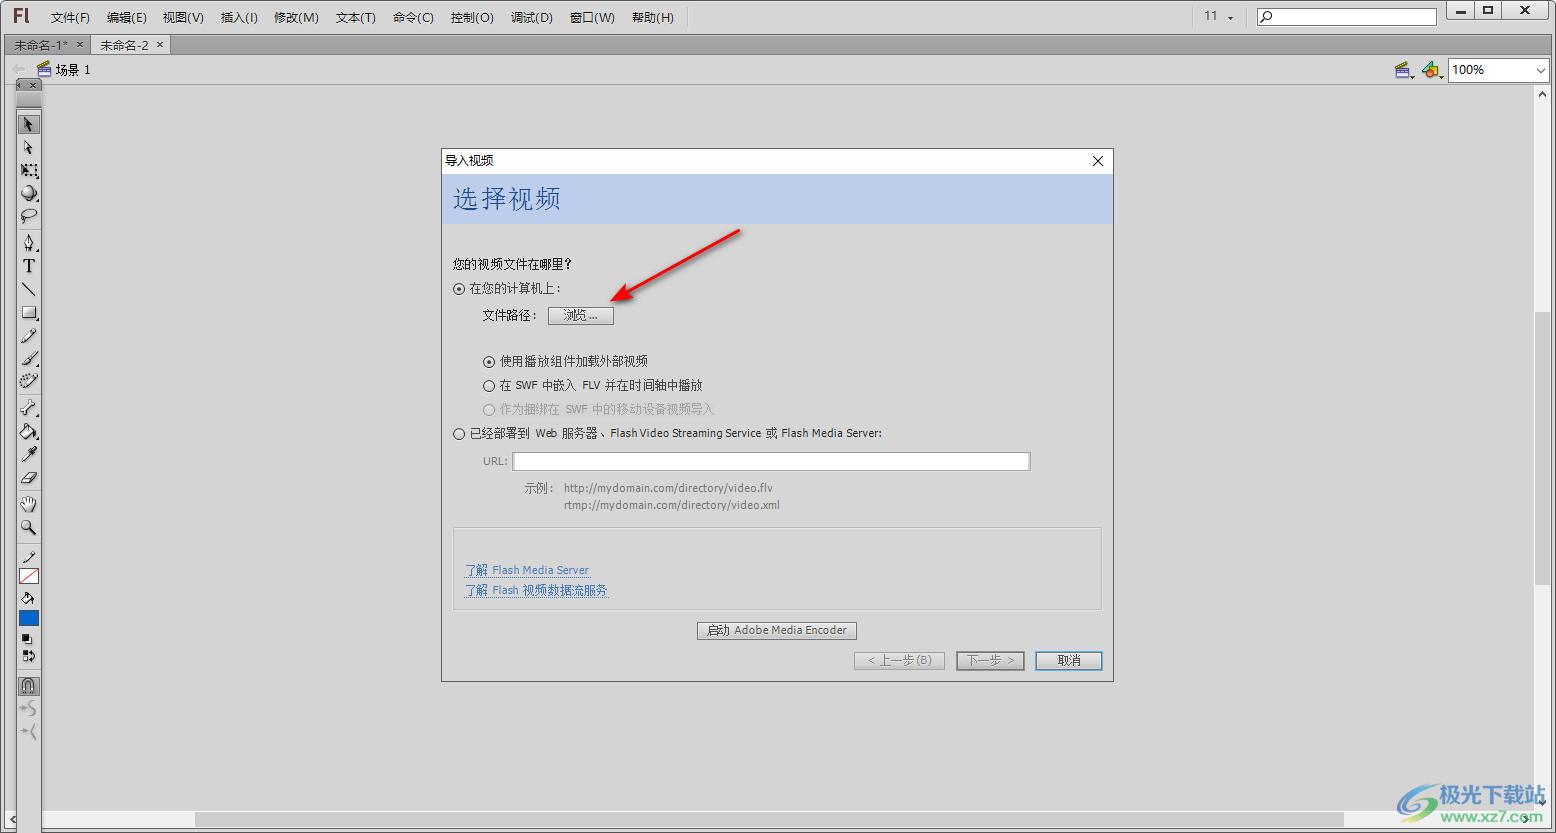
Task: Click the black and white colors icon
Action: (x=28, y=639)
